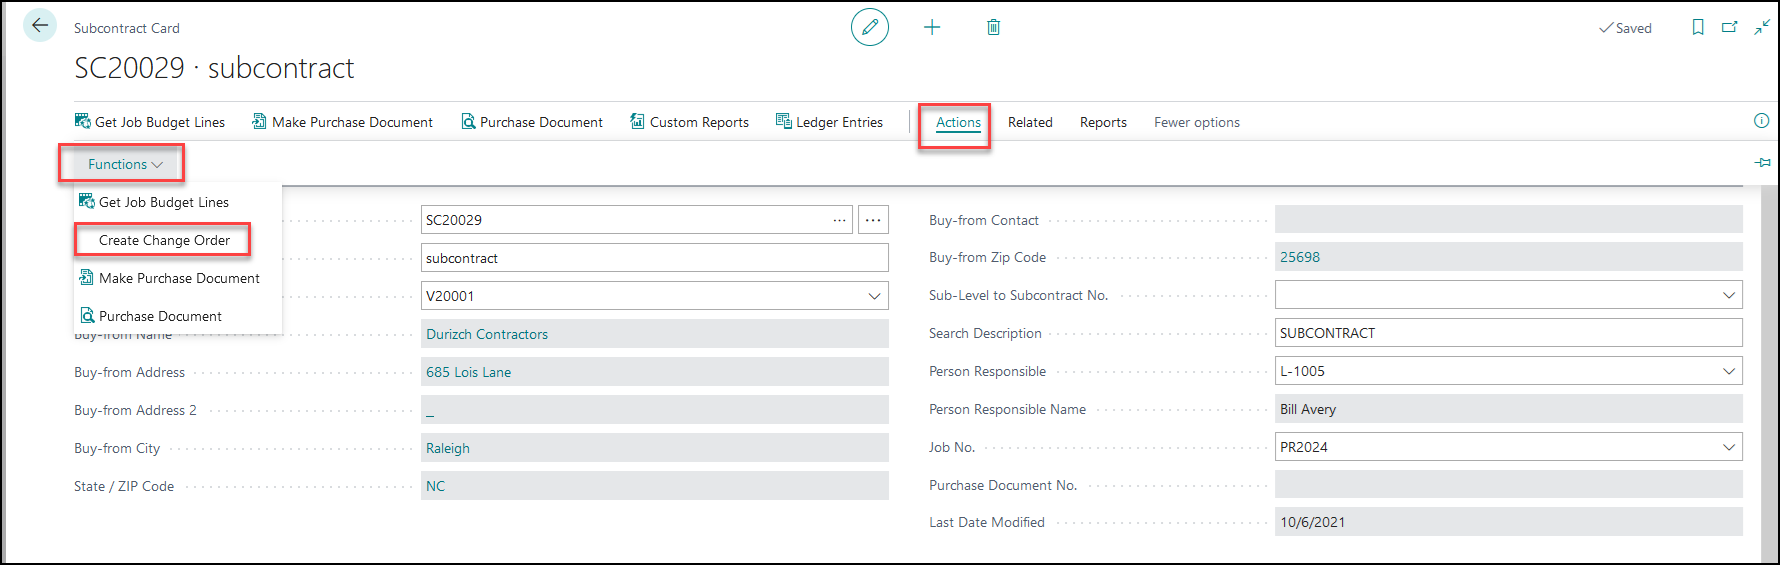The image size is (1780, 565).
Task: Click the bookmark icon
Action: pos(1698,27)
